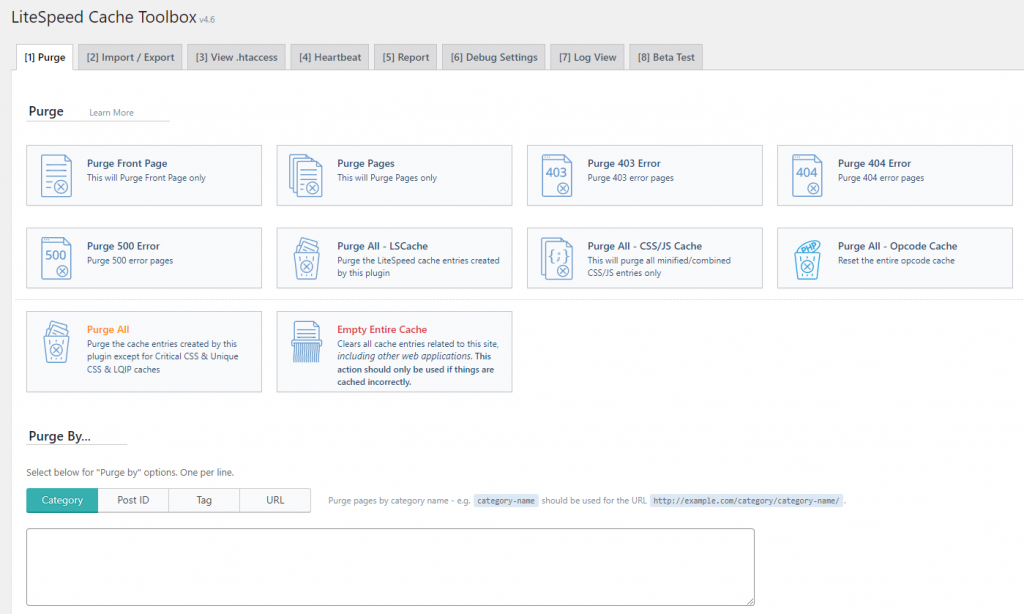Image resolution: width=1024 pixels, height=614 pixels.
Task: Switch to Debug Settings tab
Action: [494, 57]
